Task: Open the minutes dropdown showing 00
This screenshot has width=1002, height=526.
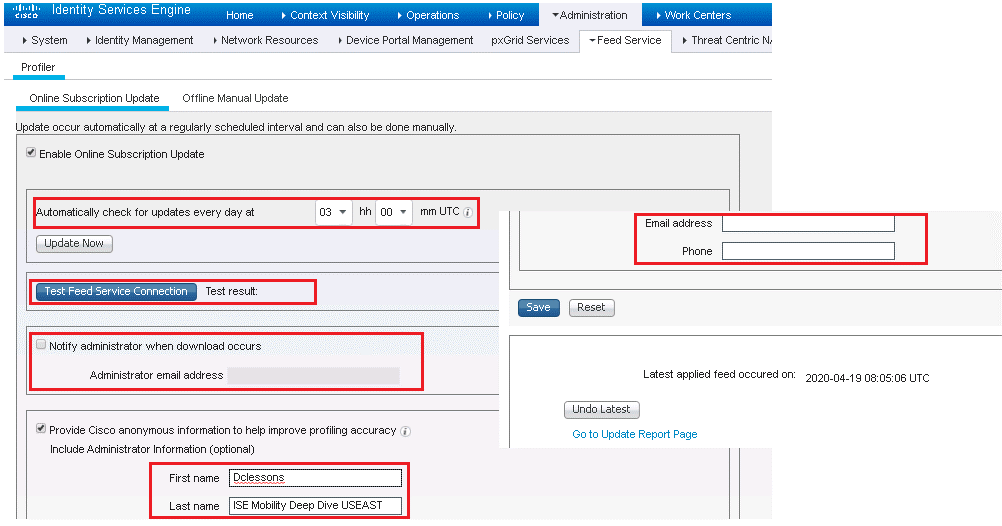Action: tap(393, 212)
